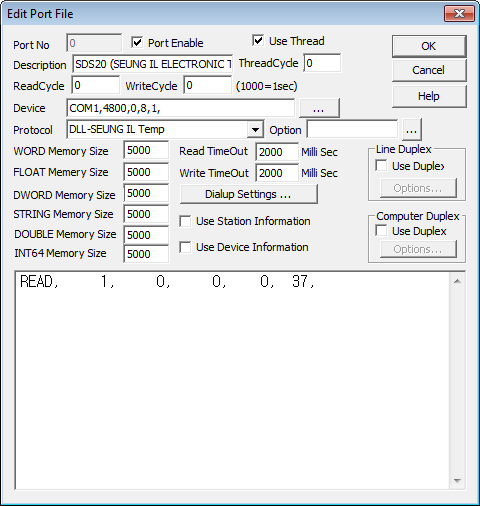Click the scrollbar up arrow
This screenshot has height=506, width=480.
click(x=457, y=281)
